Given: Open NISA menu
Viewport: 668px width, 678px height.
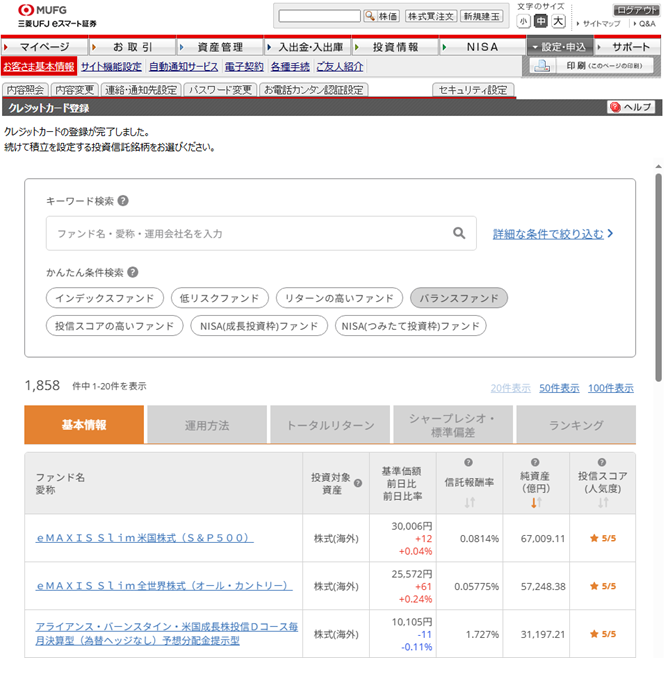Looking at the screenshot, I should point(483,47).
